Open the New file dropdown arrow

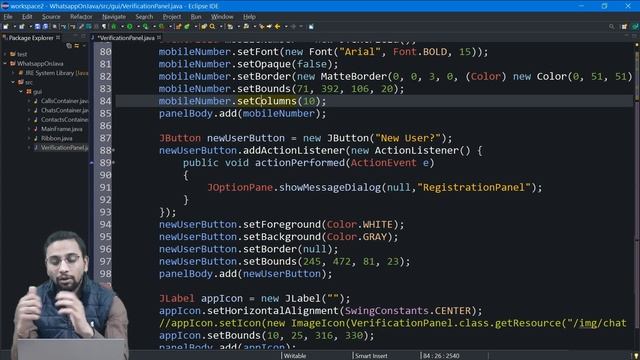pyautogui.click(x=14, y=27)
